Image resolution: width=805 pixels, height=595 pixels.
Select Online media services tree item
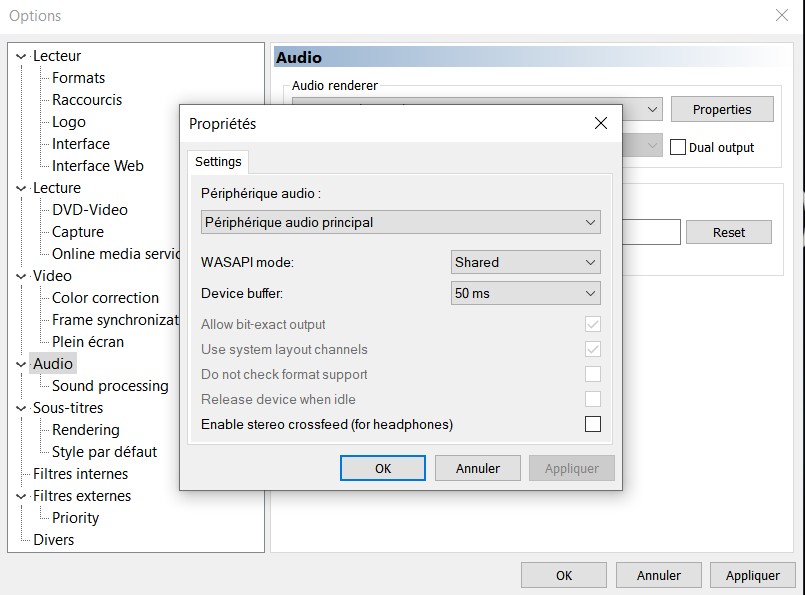click(x=116, y=254)
